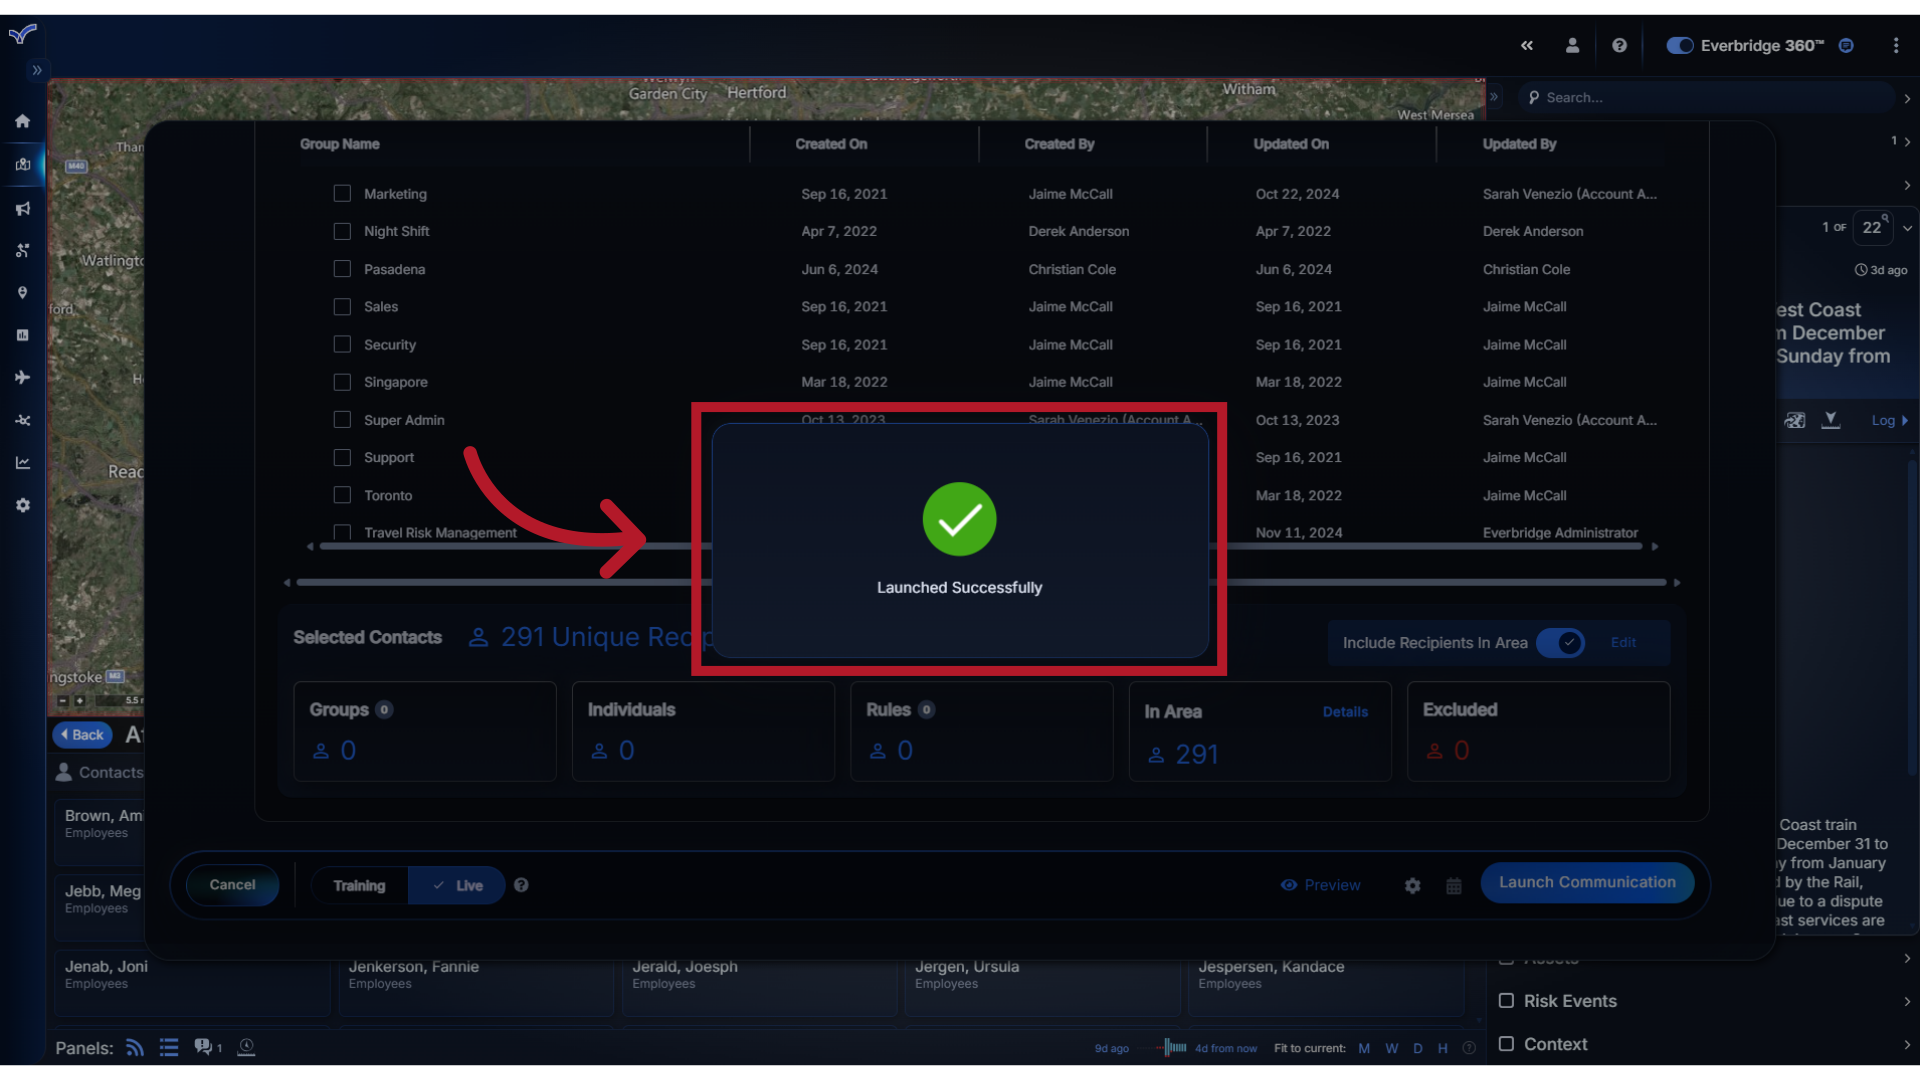Check the Marketing group checkbox
1920x1080 pixels.
[x=342, y=193]
